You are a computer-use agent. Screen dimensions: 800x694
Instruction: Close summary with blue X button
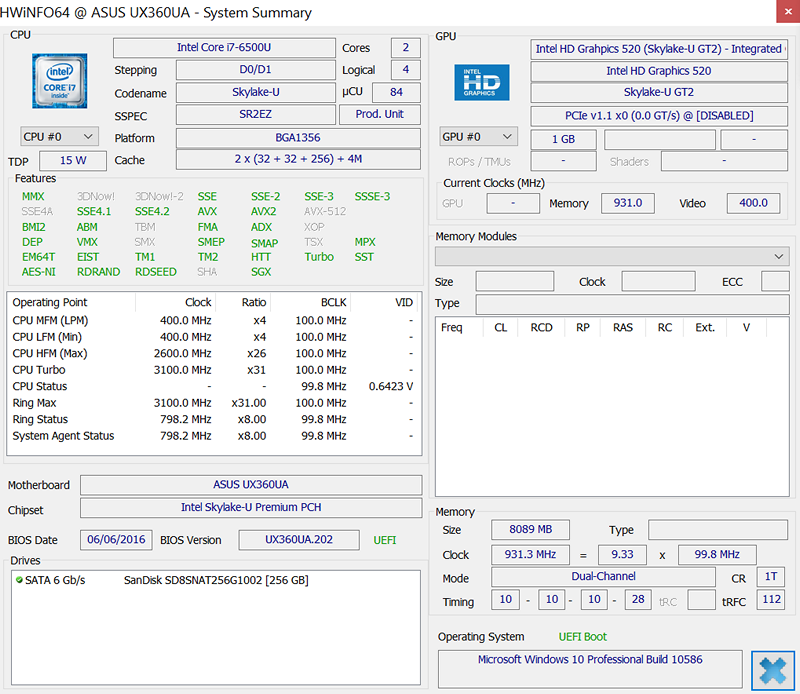click(772, 670)
